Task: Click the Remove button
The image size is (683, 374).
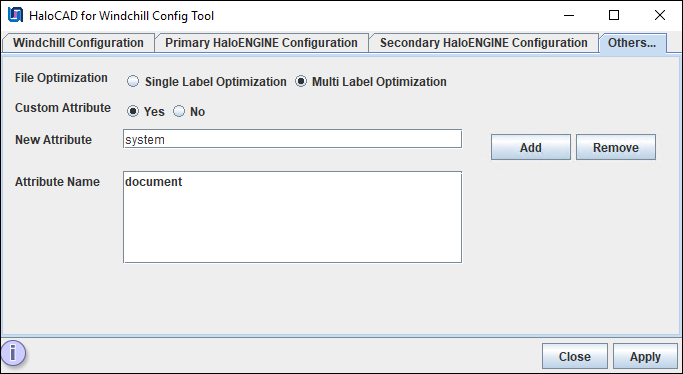Action: (615, 148)
